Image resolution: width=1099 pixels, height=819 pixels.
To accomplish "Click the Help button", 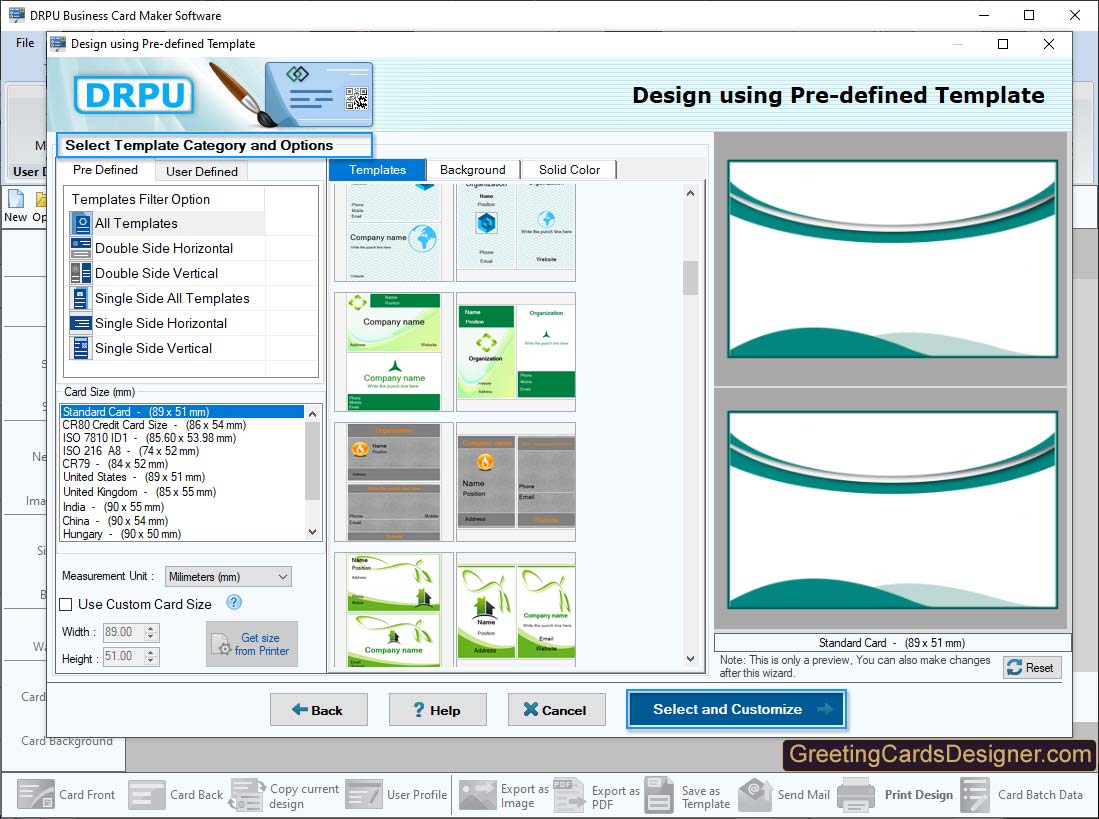I will pyautogui.click(x=437, y=710).
